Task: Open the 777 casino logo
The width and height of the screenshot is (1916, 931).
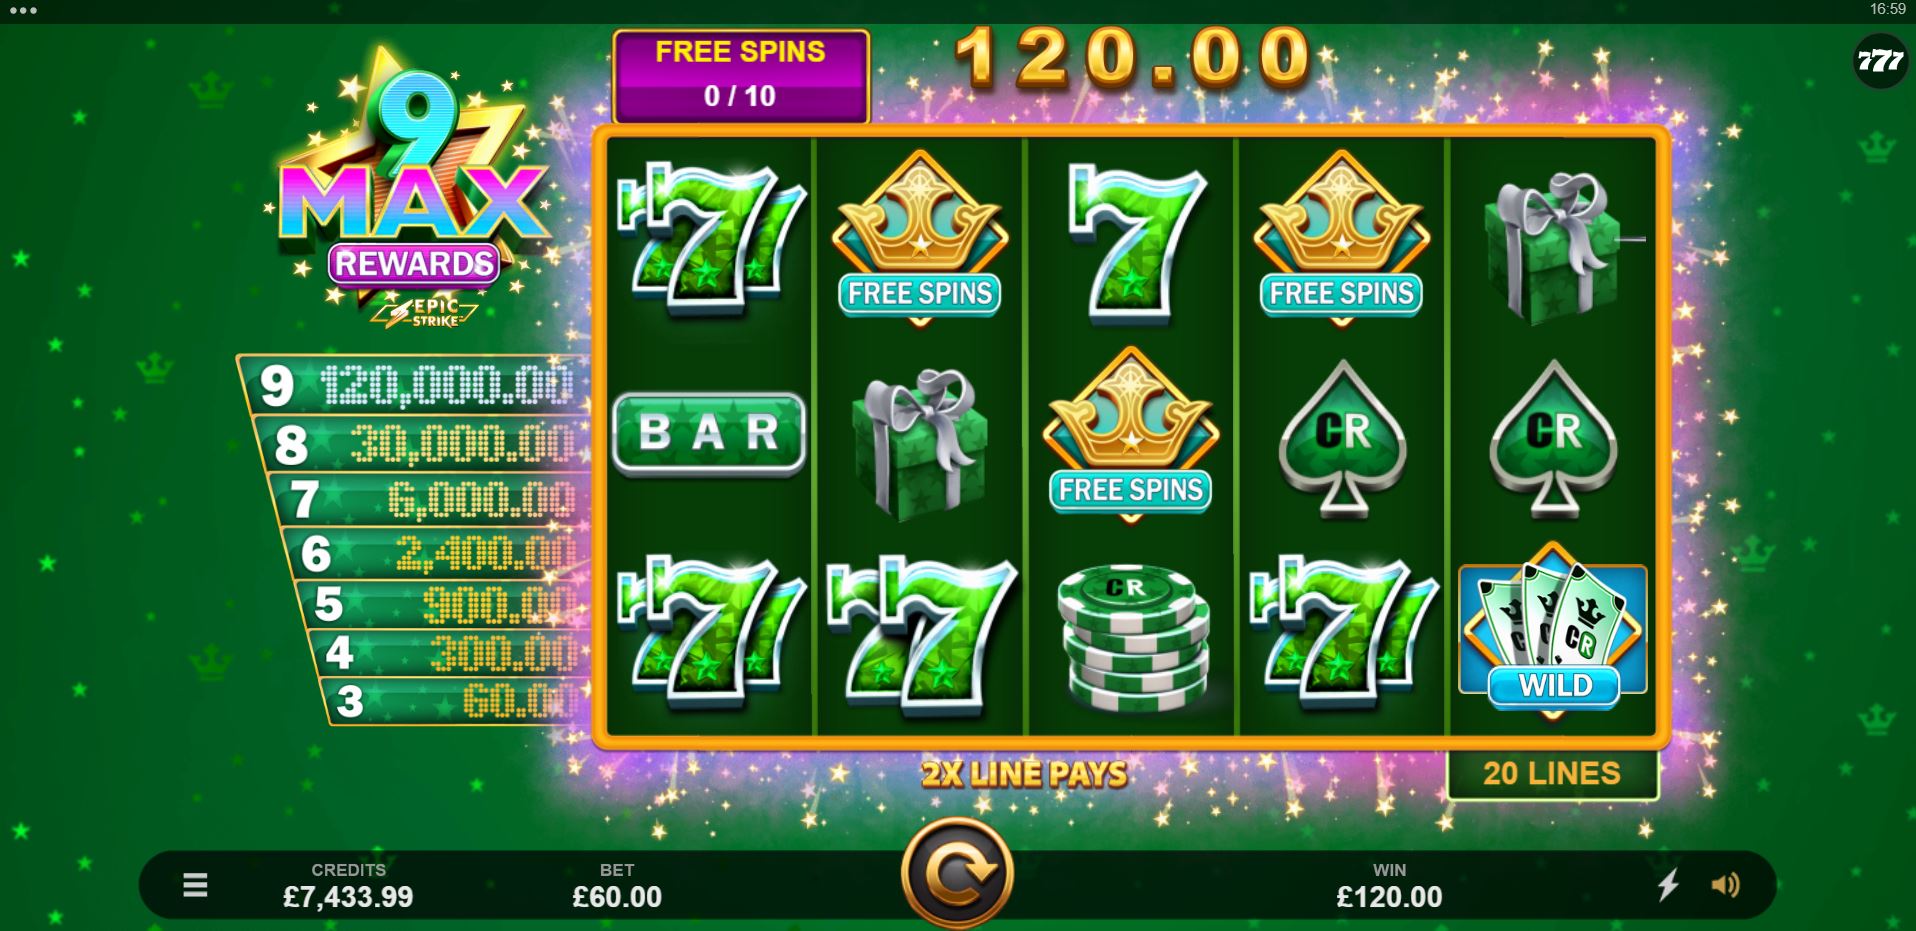Action: click(x=1880, y=61)
